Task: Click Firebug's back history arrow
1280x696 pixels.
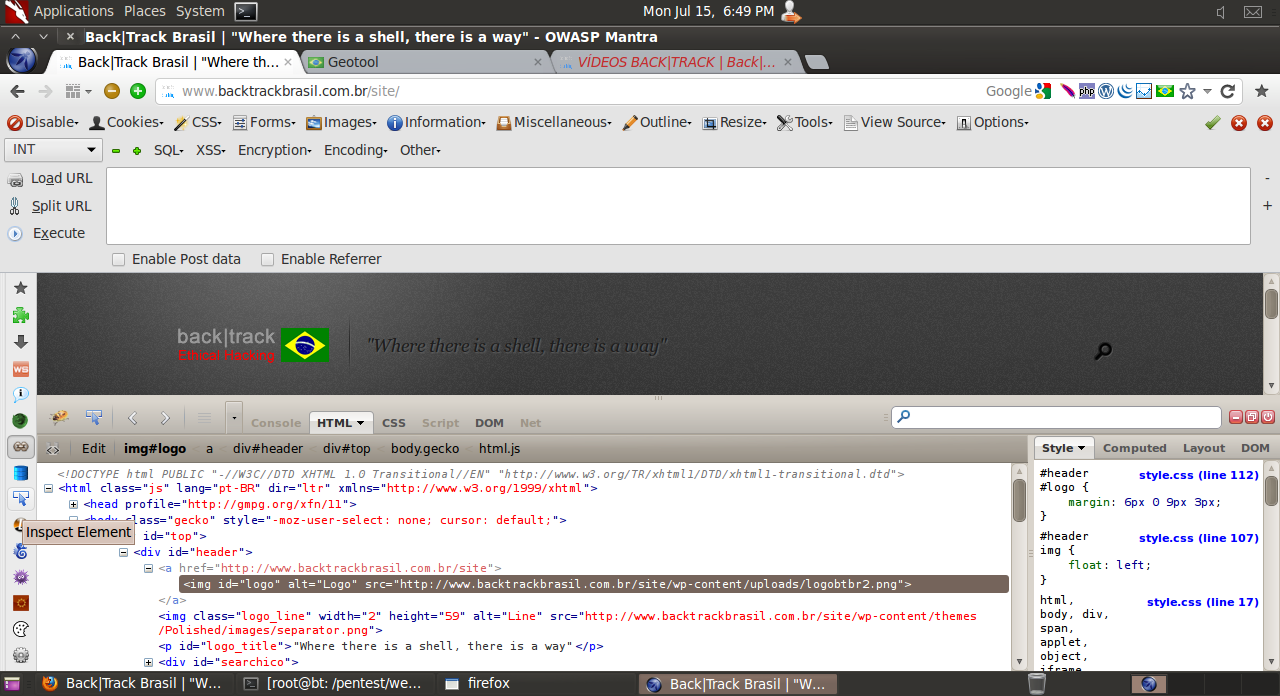Action: pos(132,418)
